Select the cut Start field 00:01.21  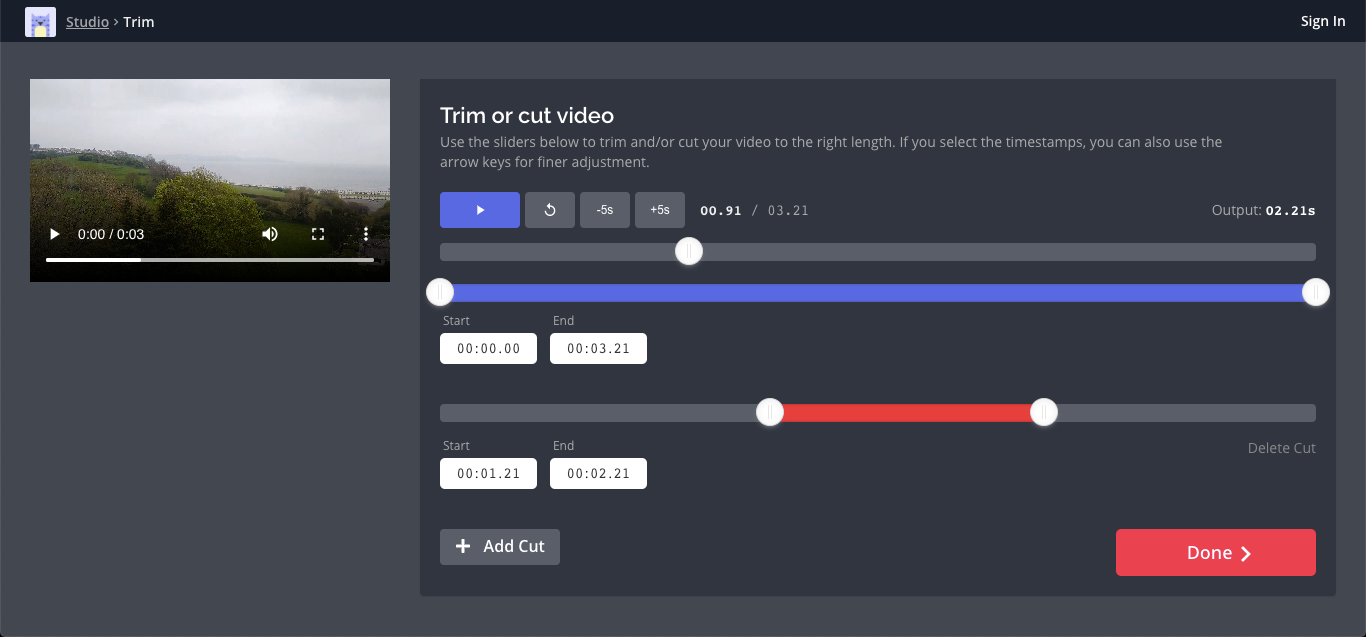click(x=488, y=474)
